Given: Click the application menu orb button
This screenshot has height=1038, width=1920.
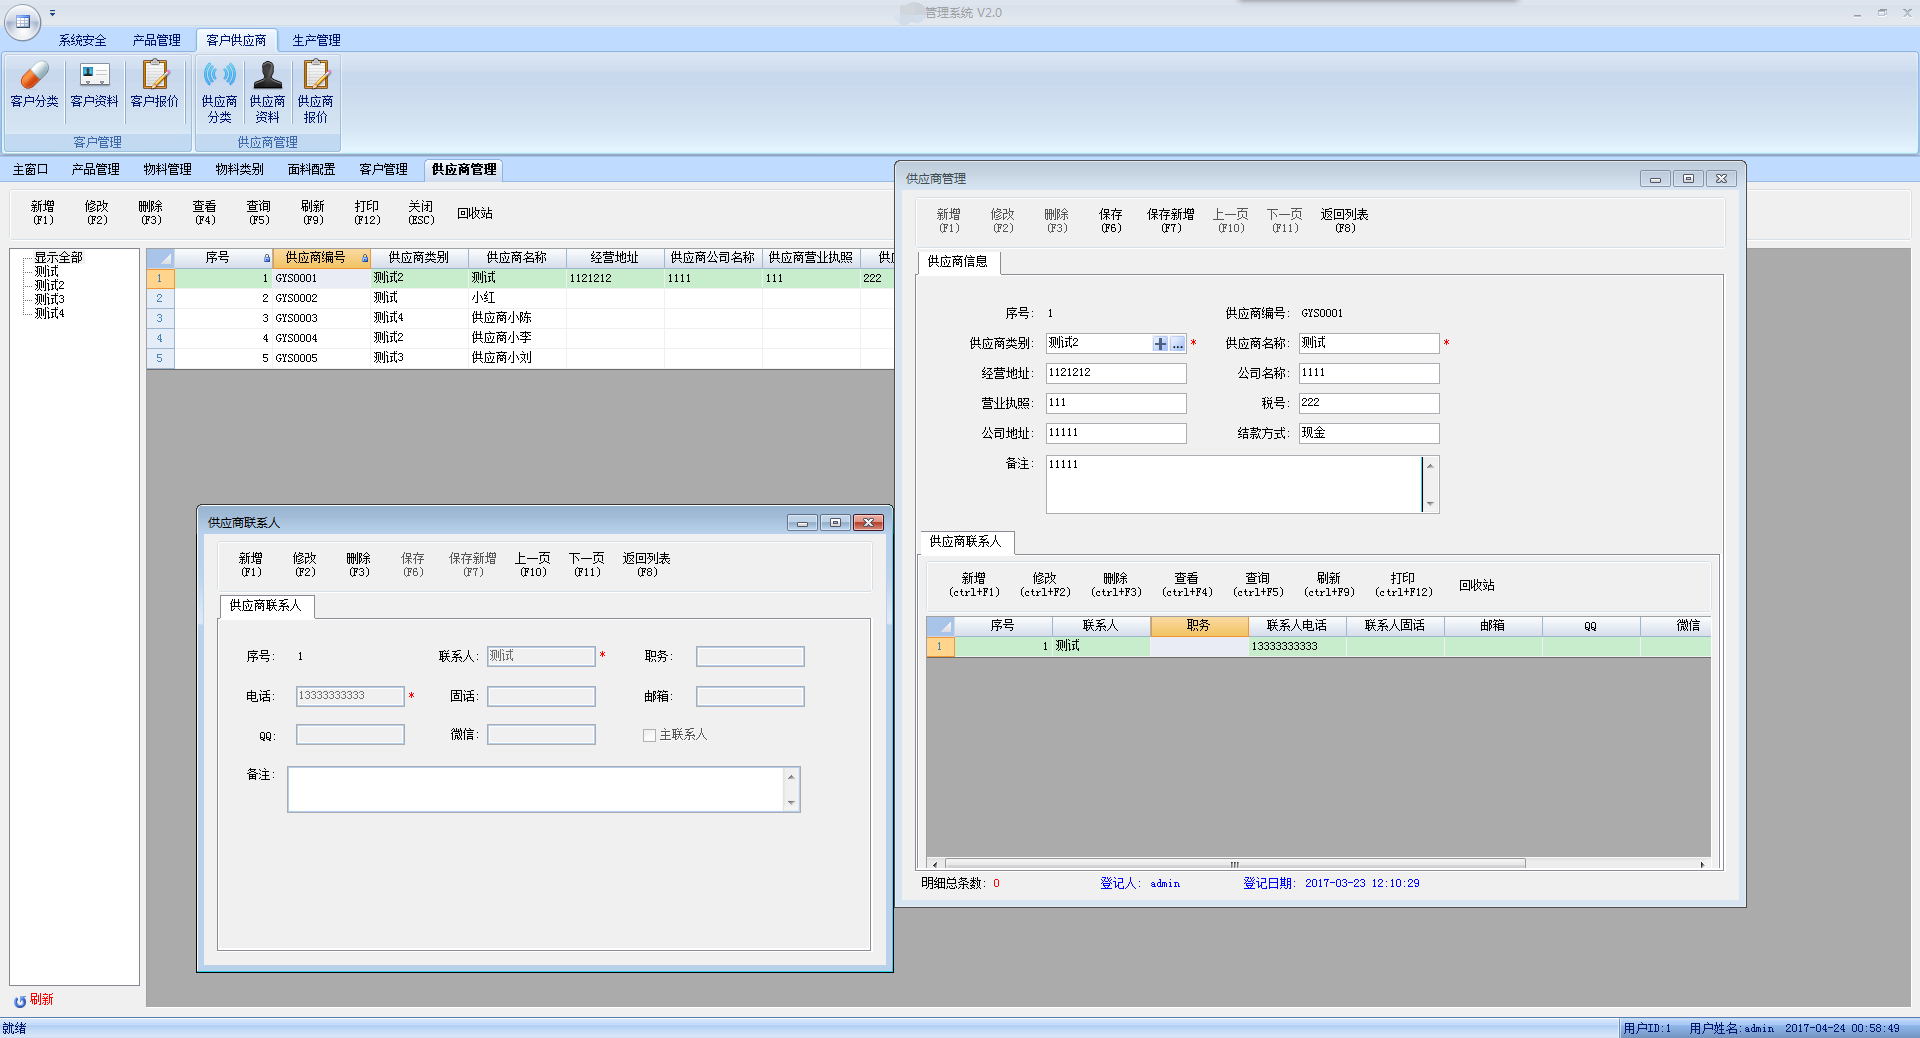Looking at the screenshot, I should point(22,21).
